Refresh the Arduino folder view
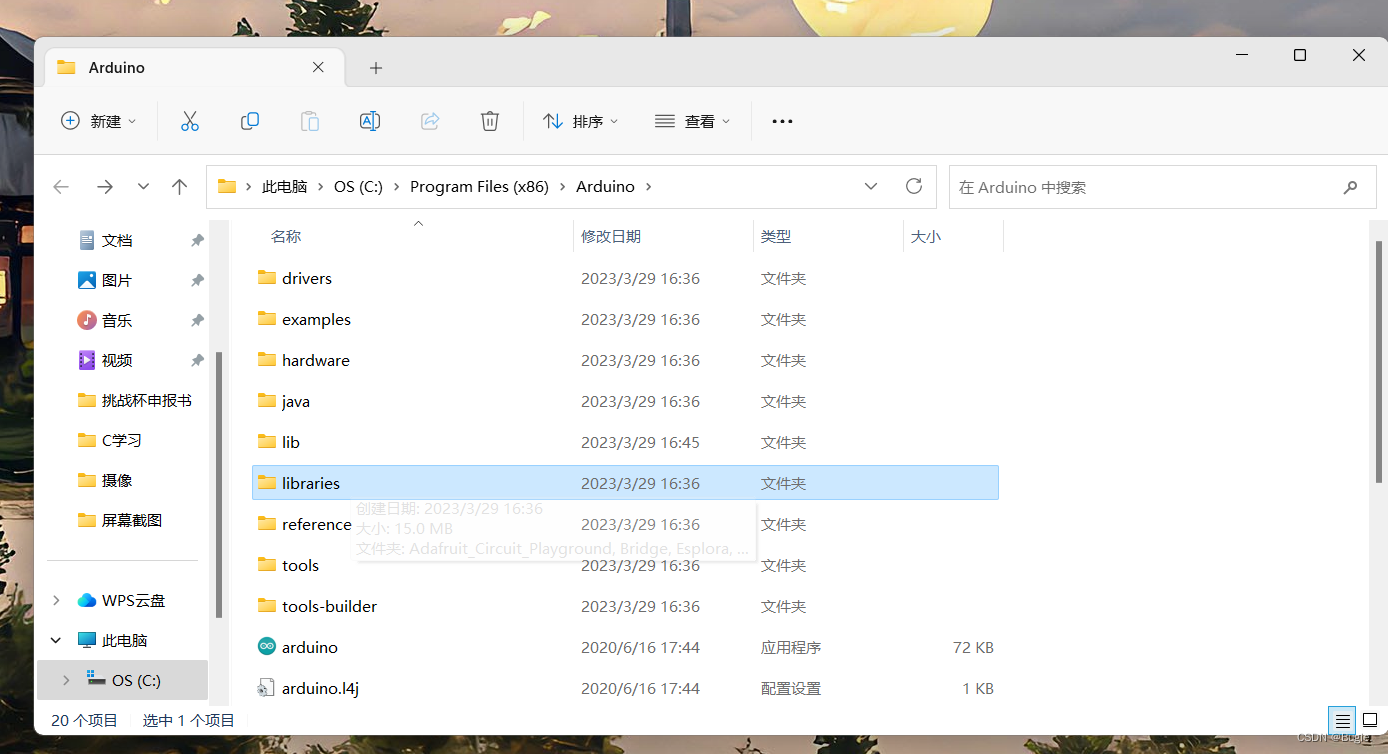1388x754 pixels. (x=913, y=186)
